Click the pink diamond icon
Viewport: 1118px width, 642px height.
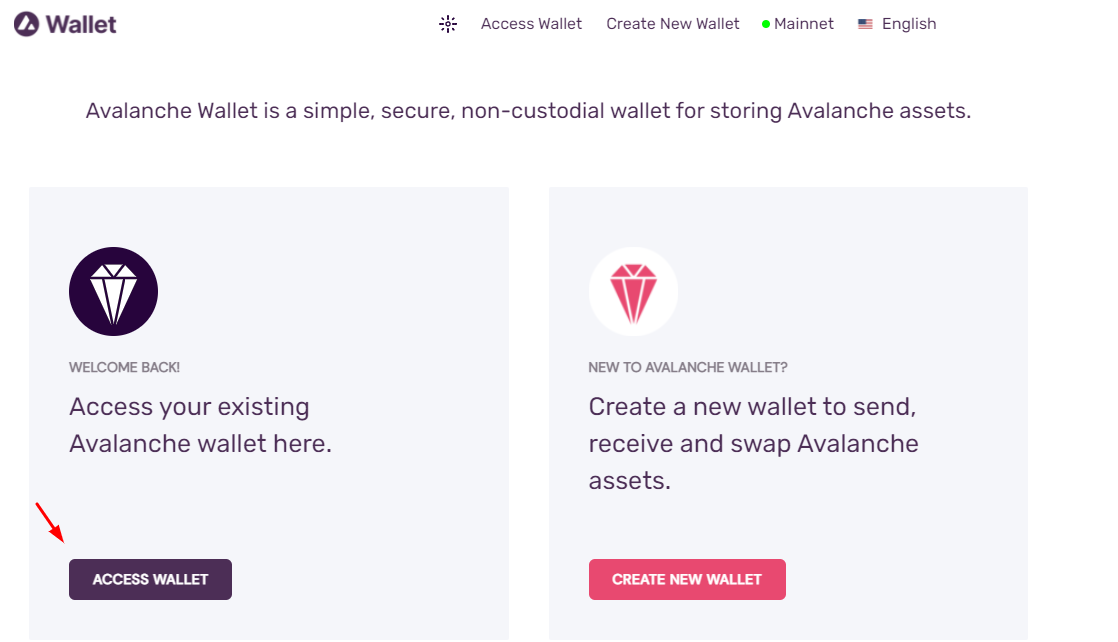point(633,292)
